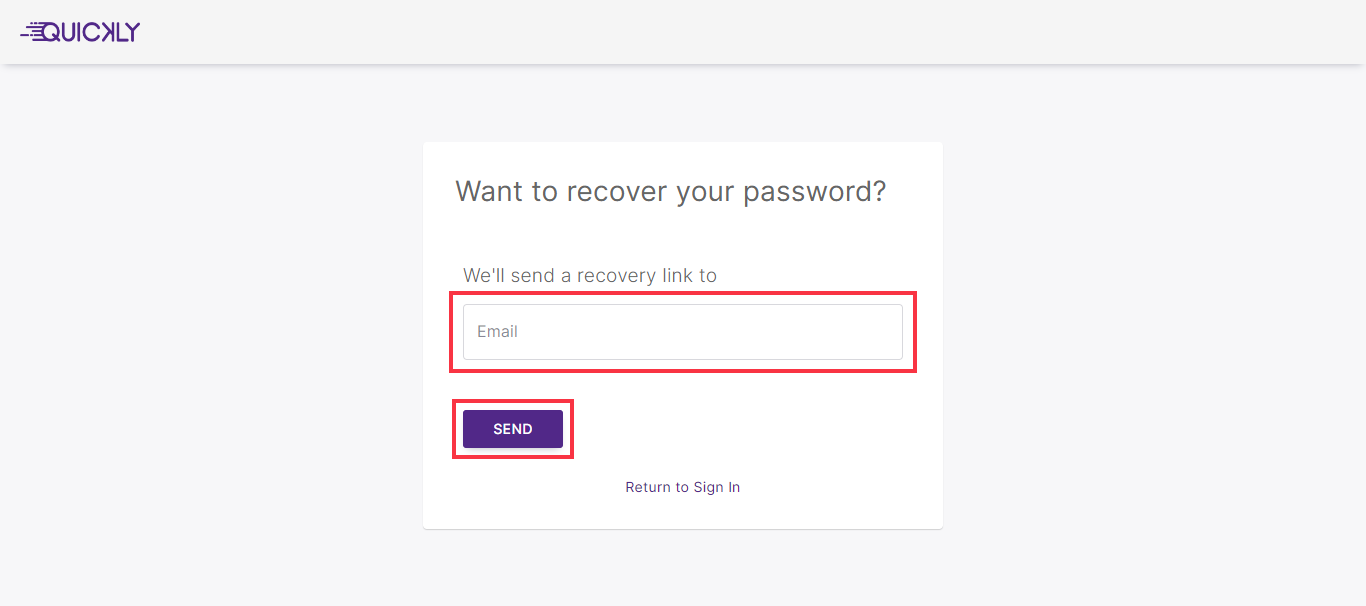
Task: Click the "Want to recover your password?" heading
Action: click(670, 191)
